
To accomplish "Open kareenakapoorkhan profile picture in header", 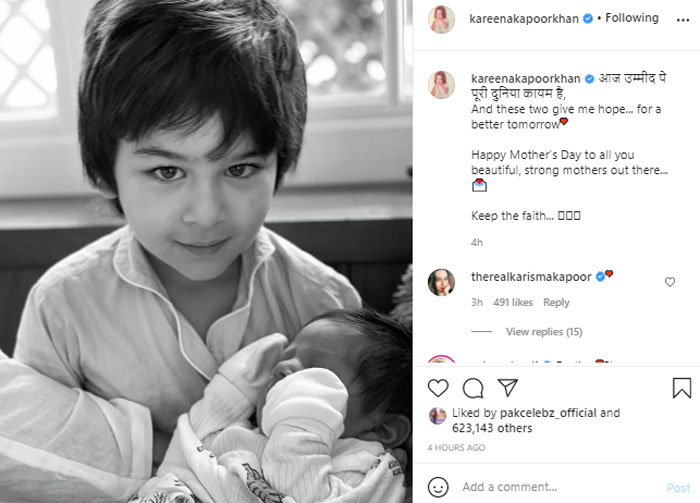I will 441,20.
